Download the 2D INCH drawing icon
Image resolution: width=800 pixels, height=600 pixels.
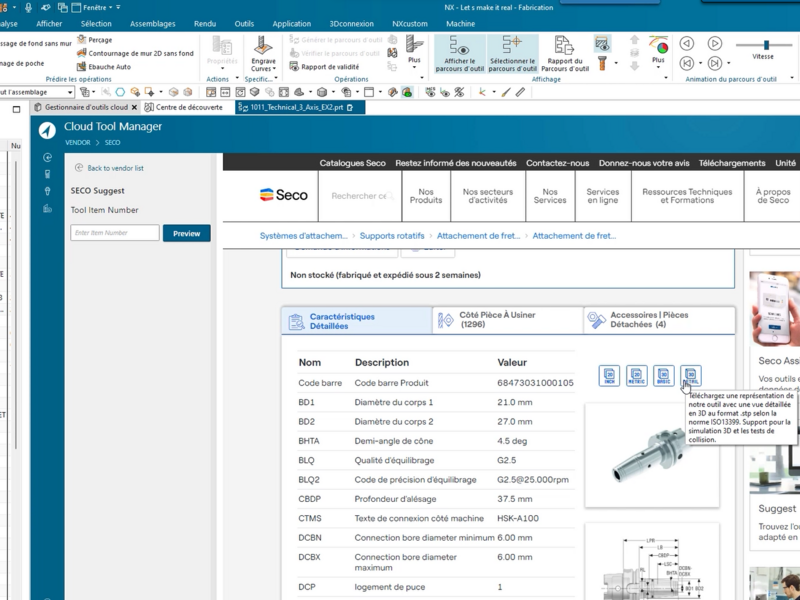609,376
